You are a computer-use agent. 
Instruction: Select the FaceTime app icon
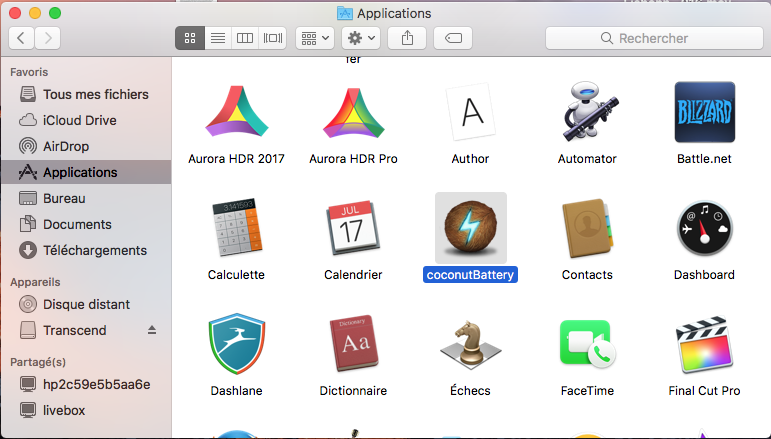(588, 344)
